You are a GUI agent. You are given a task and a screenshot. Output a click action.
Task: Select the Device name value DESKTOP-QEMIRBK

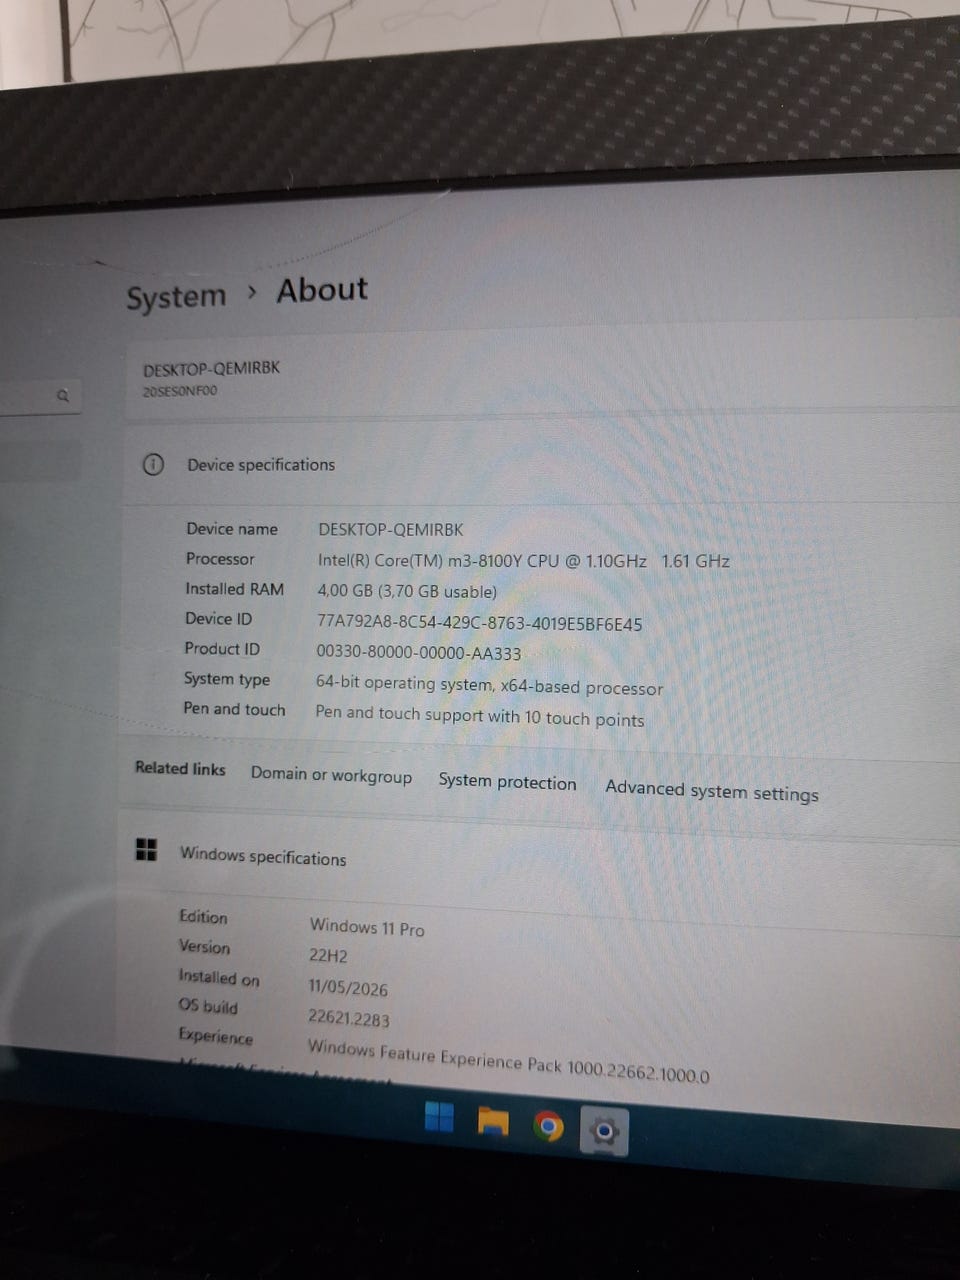(391, 530)
